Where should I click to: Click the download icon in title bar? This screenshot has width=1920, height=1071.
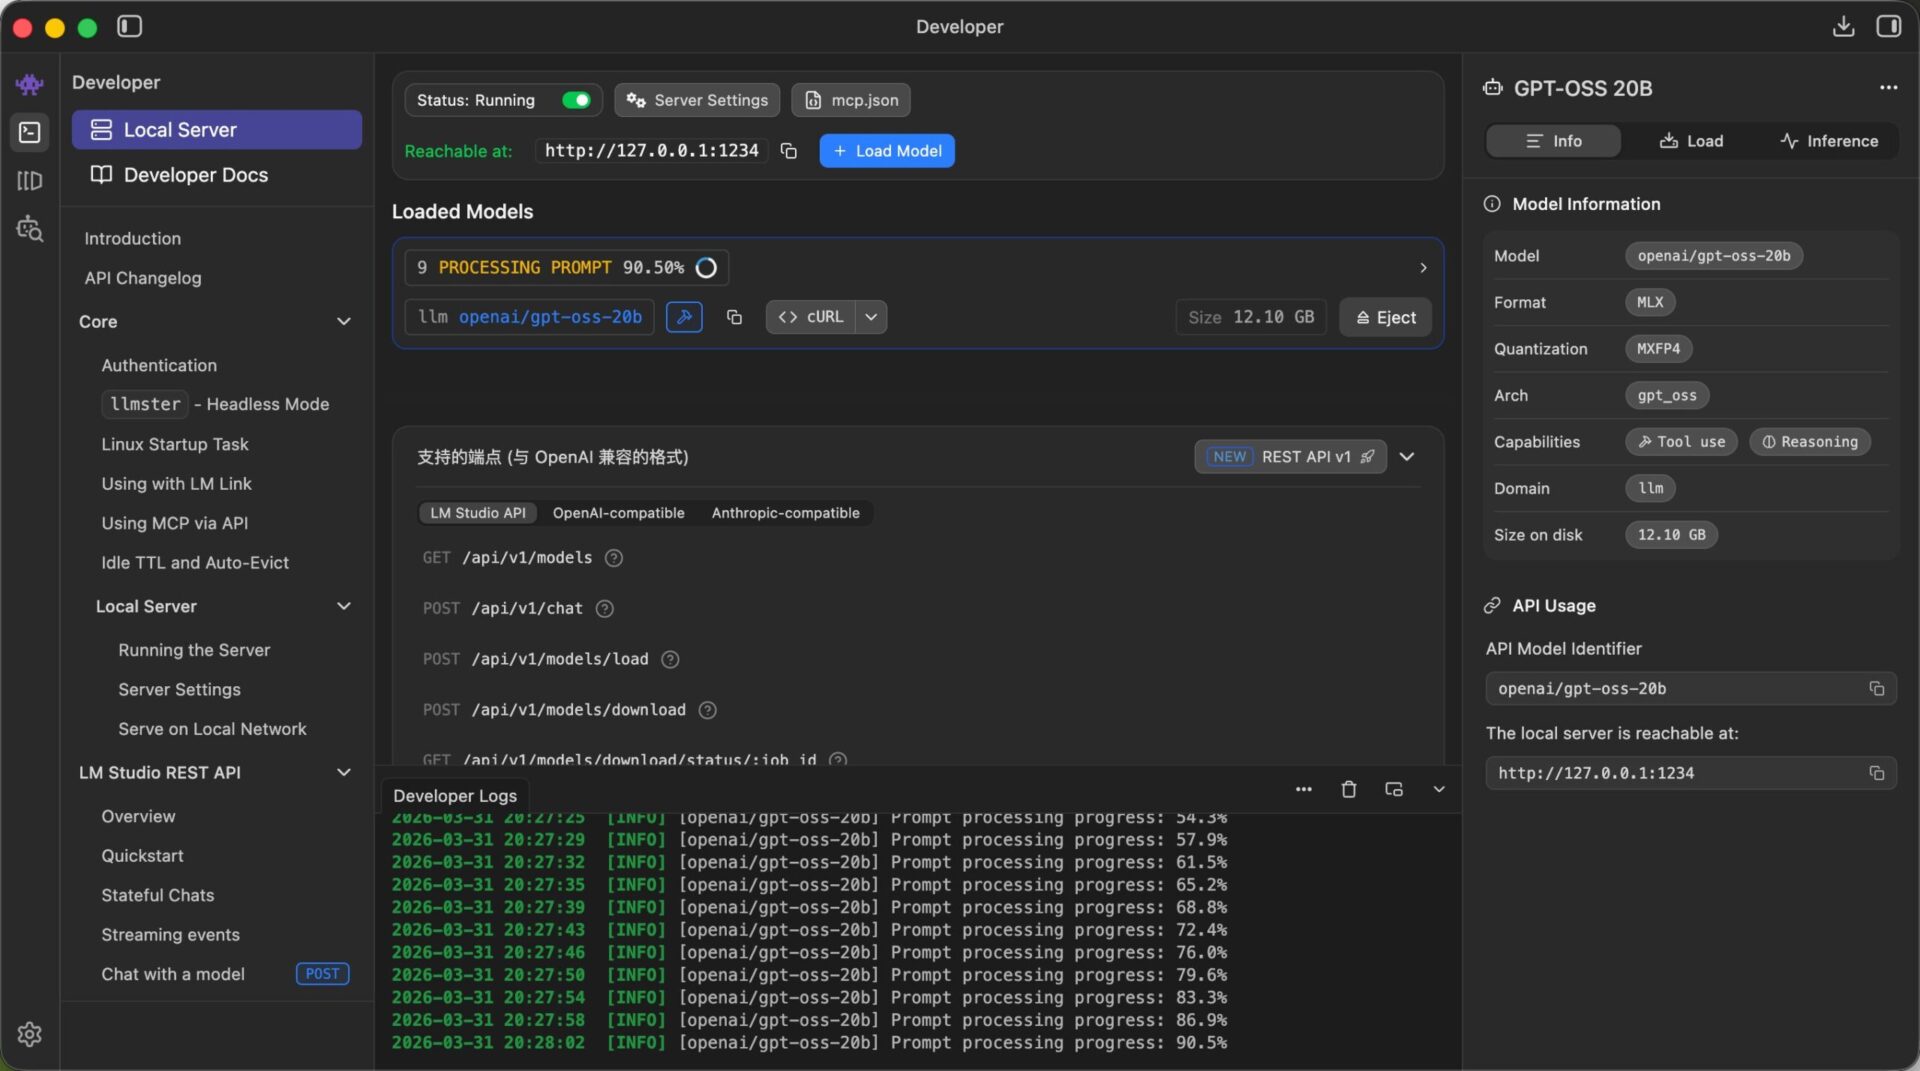[x=1843, y=27]
